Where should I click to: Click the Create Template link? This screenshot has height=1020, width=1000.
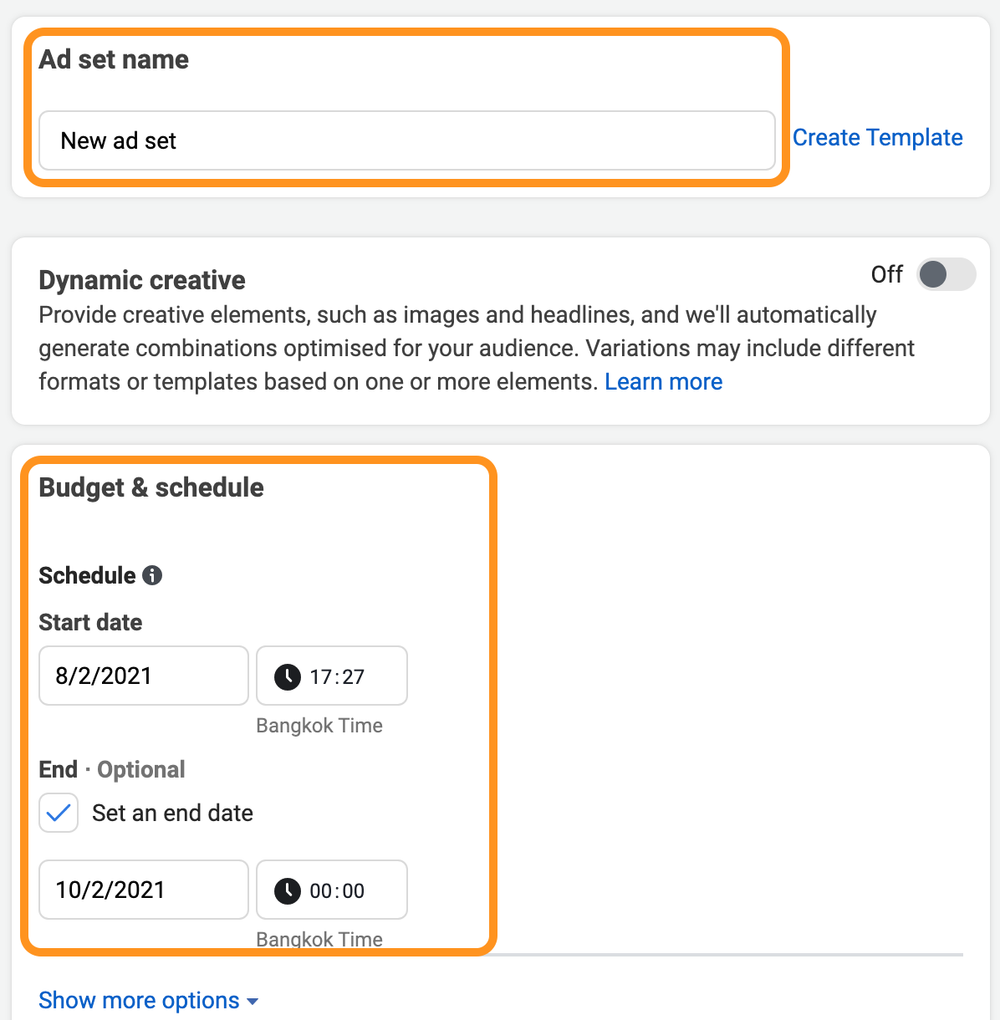(x=877, y=138)
